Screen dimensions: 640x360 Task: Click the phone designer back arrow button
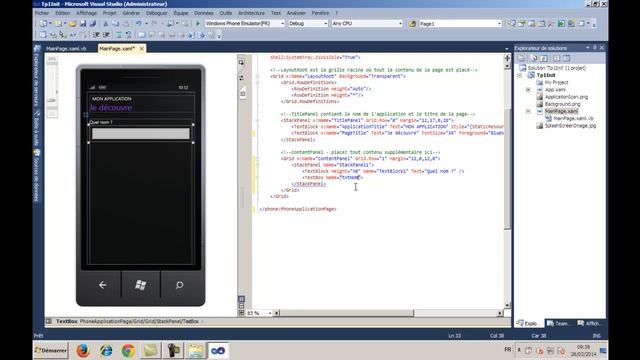[x=102, y=285]
